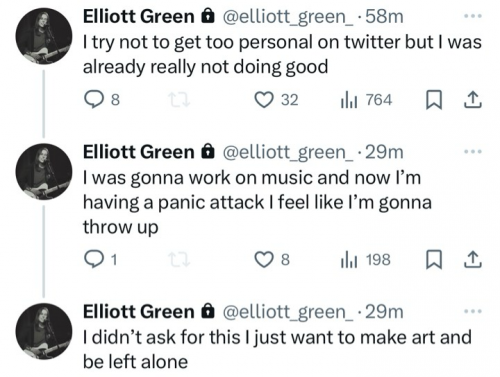500x377 pixels.
Task: Like the tweet with 32 likes
Action: pos(276,100)
